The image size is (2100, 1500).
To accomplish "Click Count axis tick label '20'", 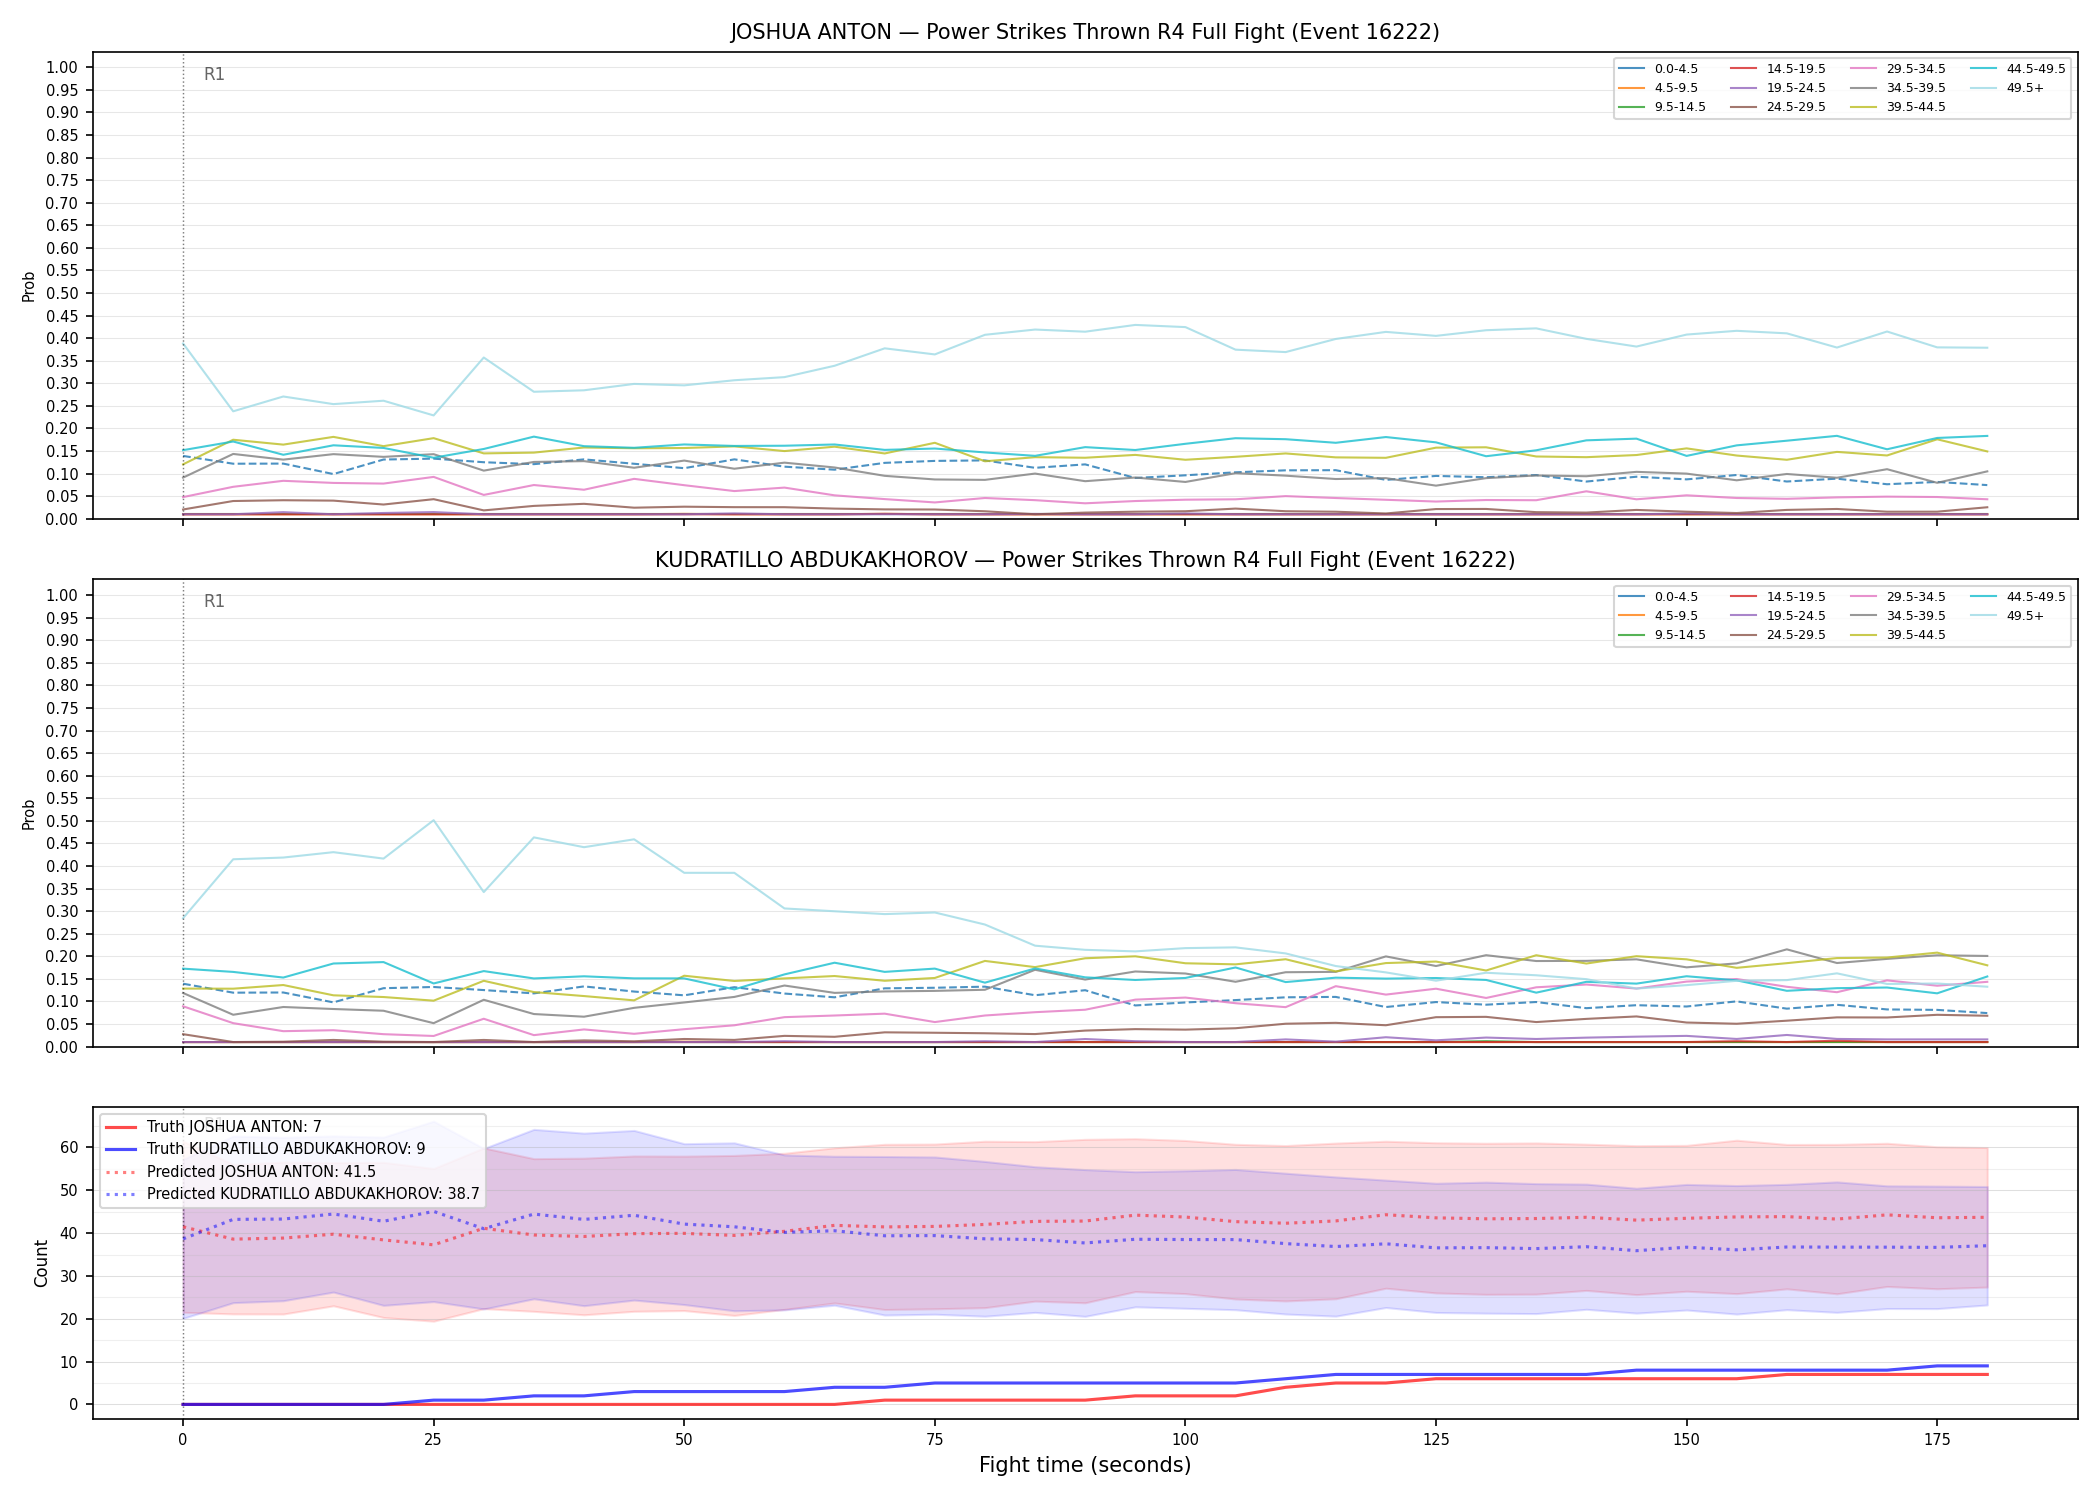I will click(x=69, y=1320).
